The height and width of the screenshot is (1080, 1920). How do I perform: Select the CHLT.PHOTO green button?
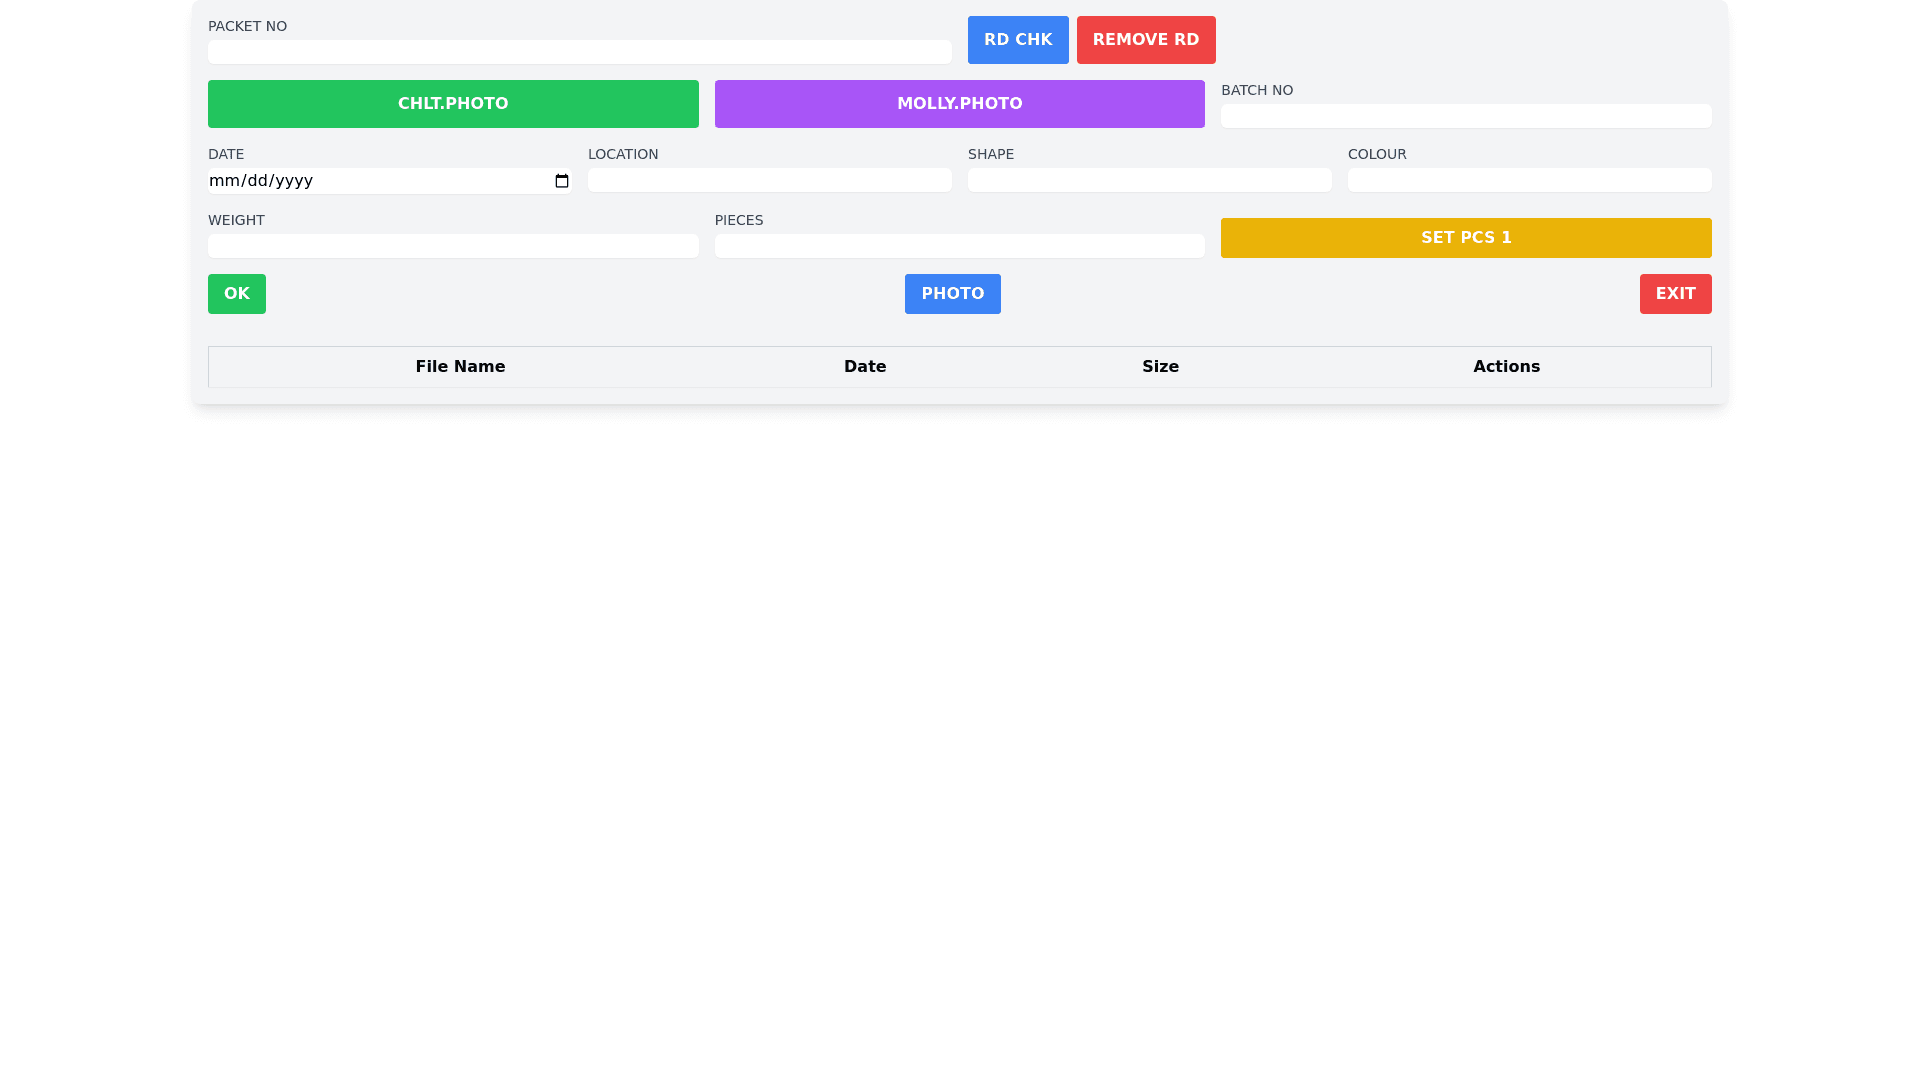tap(453, 104)
